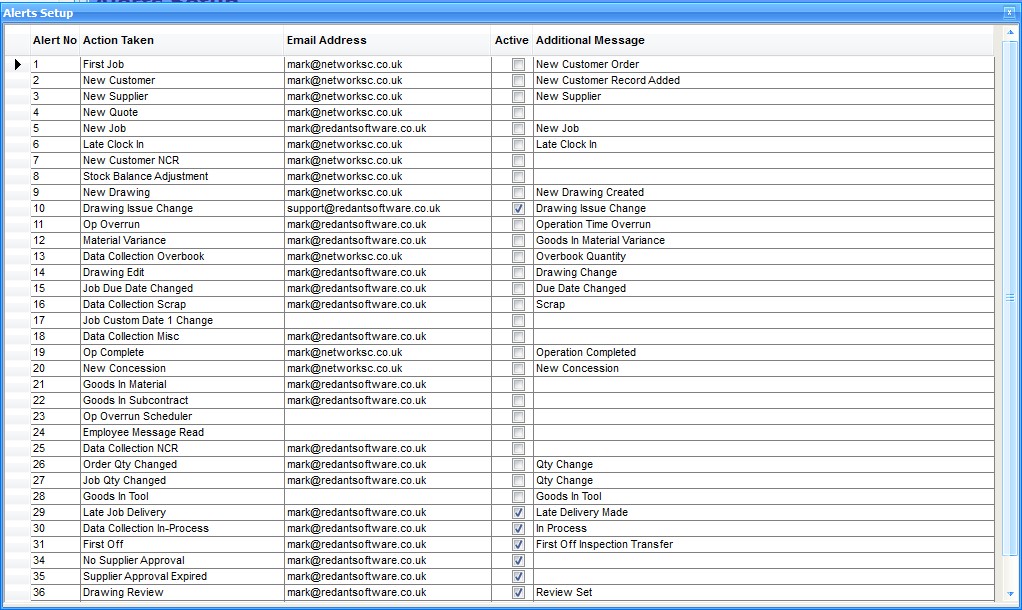Click the scroll down arrow of the grid

(1009, 595)
